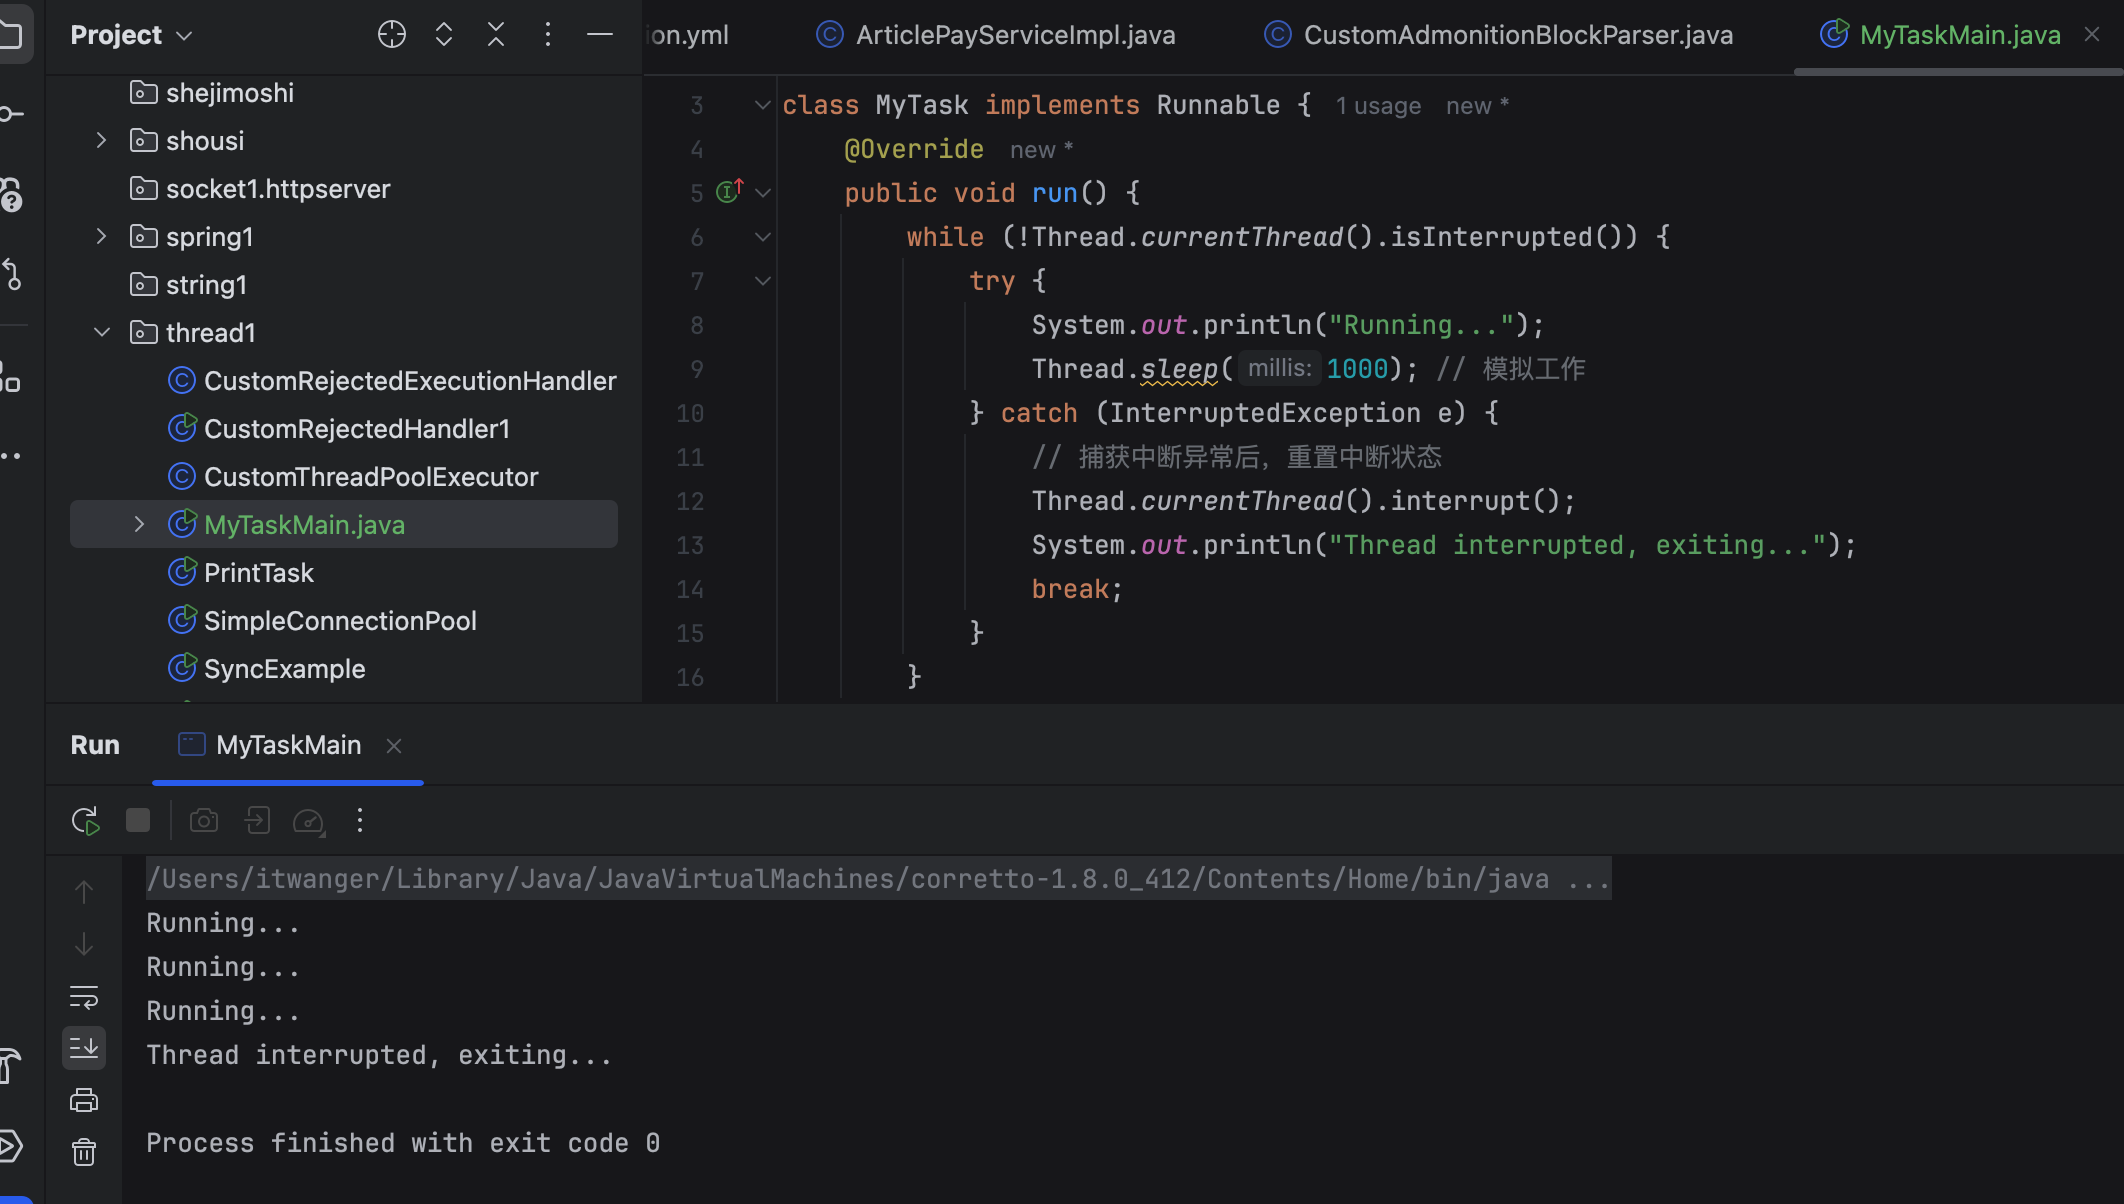
Task: Toggle Scroll to End of console
Action: [84, 1048]
